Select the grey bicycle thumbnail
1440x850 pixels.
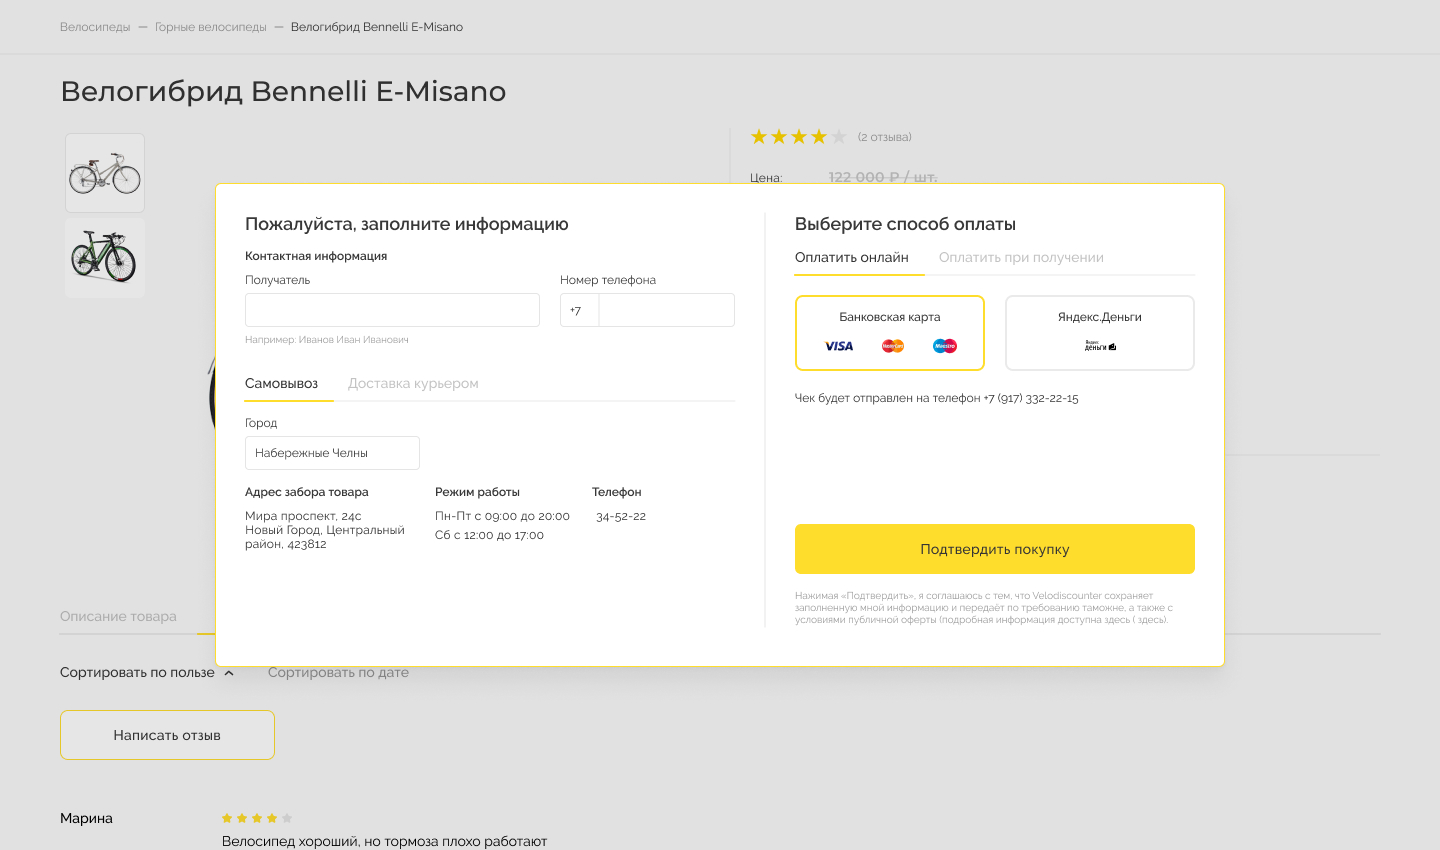[105, 173]
